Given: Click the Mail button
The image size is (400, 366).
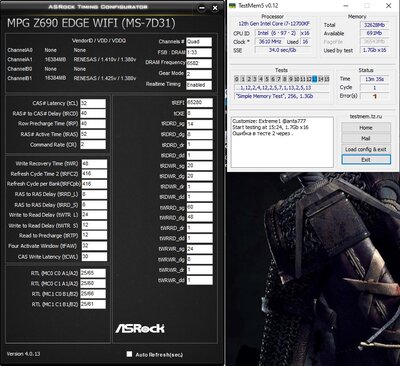Looking at the screenshot, I should pos(366,138).
